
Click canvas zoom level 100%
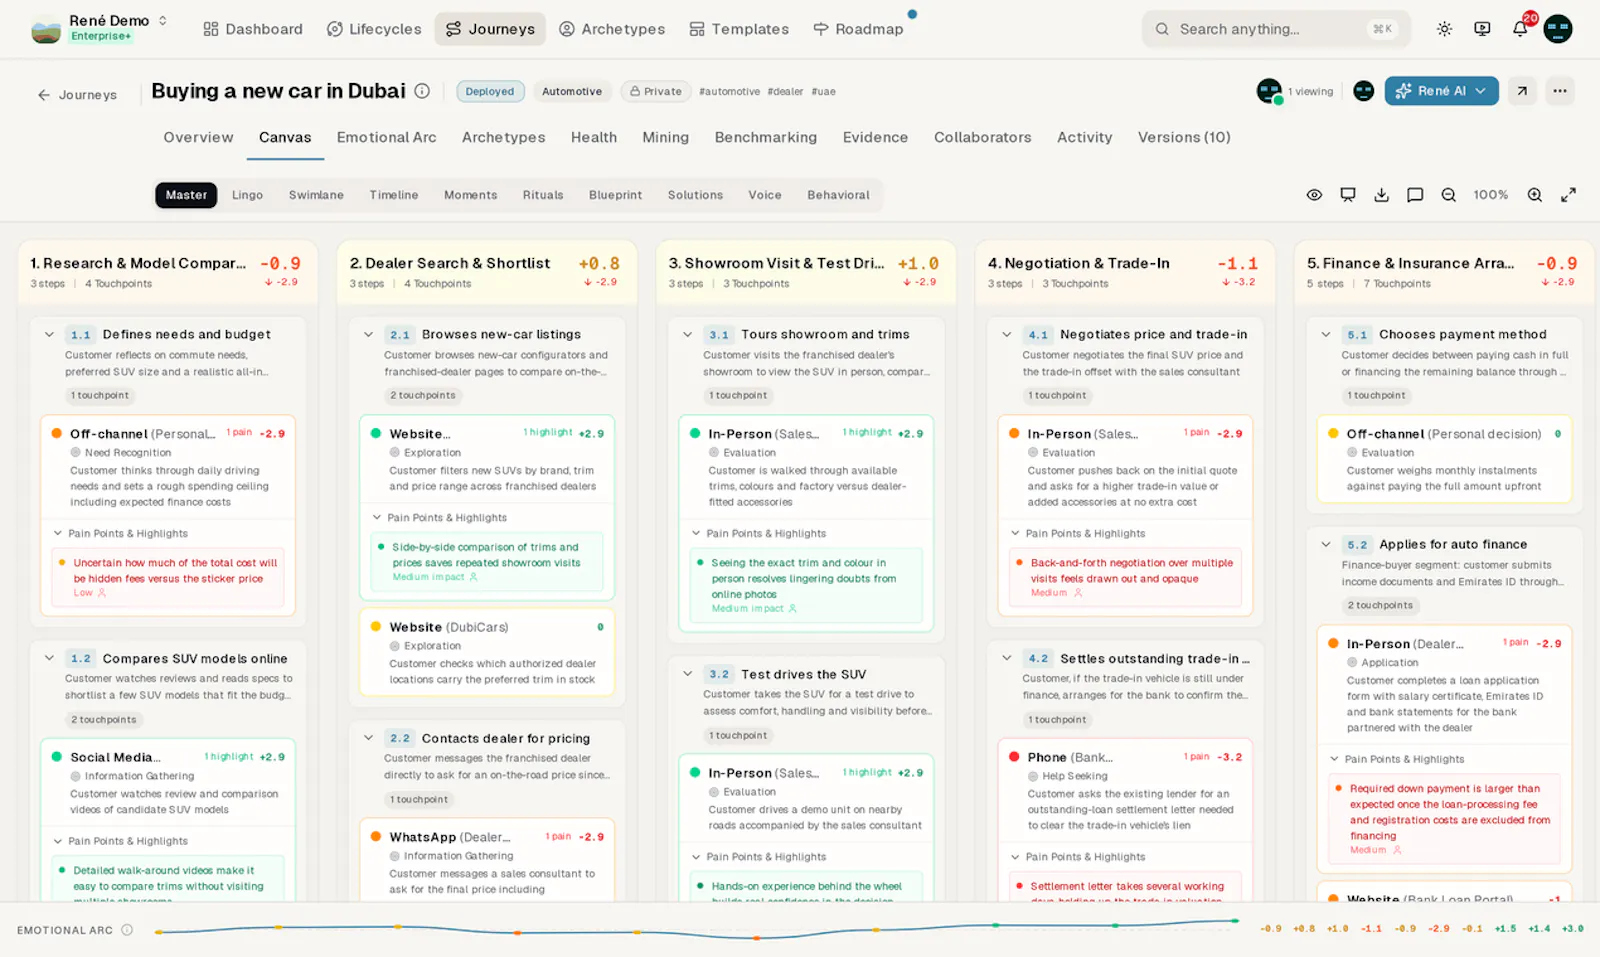click(1490, 195)
